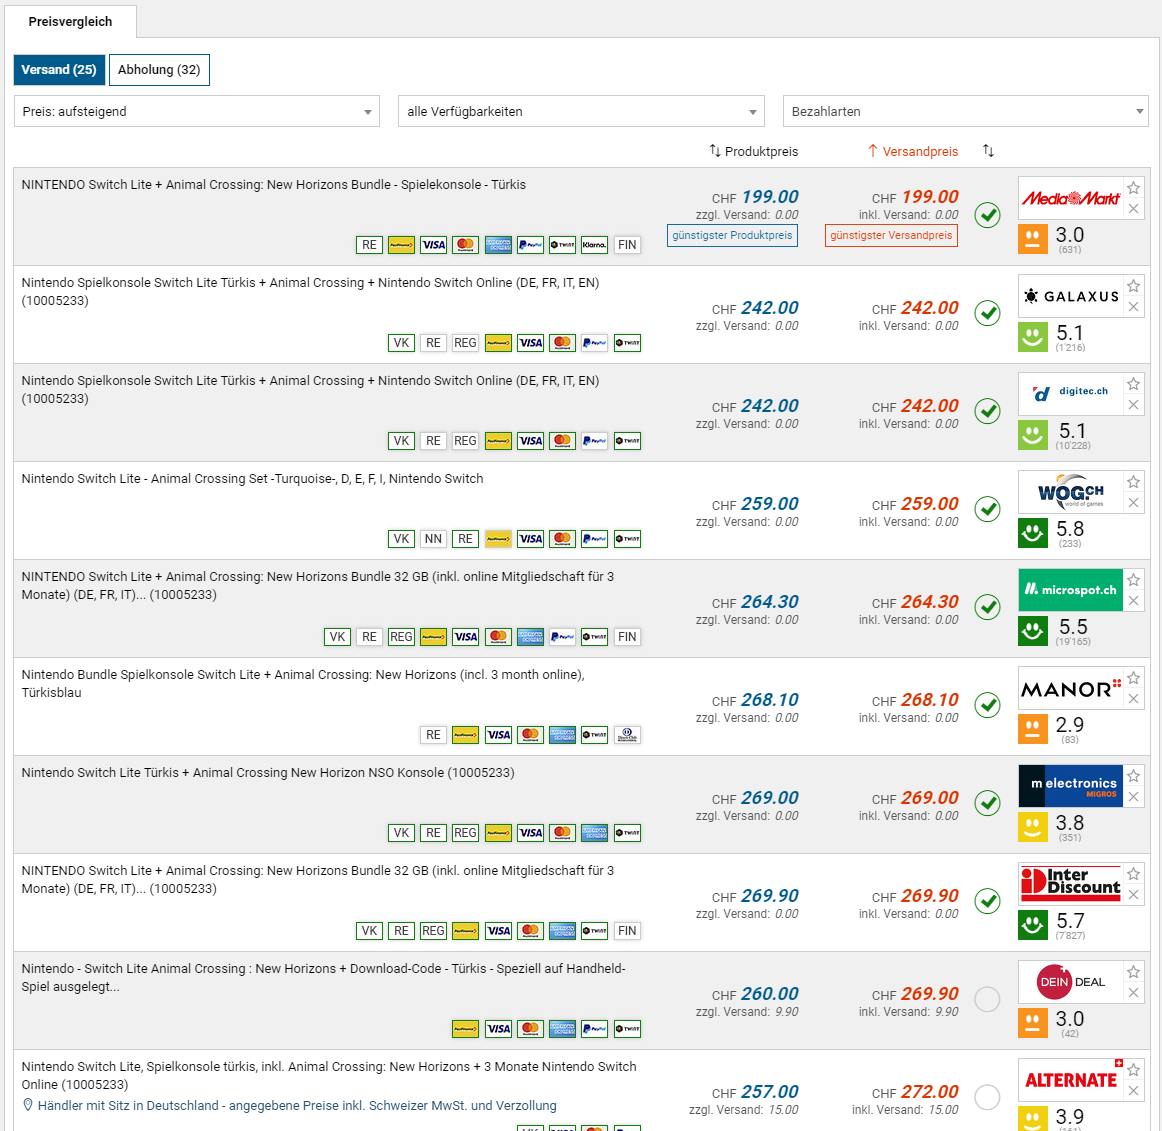The width and height of the screenshot is (1162, 1131).
Task: Hide the microspot.ch offer with X
Action: (x=1133, y=601)
